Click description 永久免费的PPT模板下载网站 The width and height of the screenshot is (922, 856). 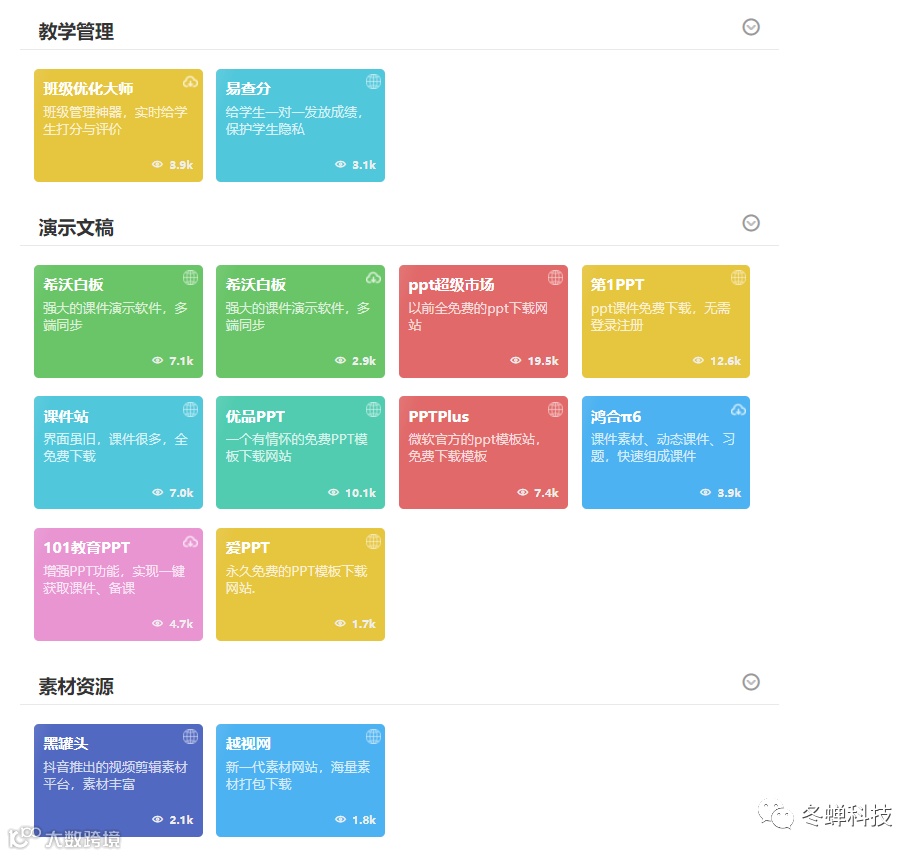click(x=297, y=580)
